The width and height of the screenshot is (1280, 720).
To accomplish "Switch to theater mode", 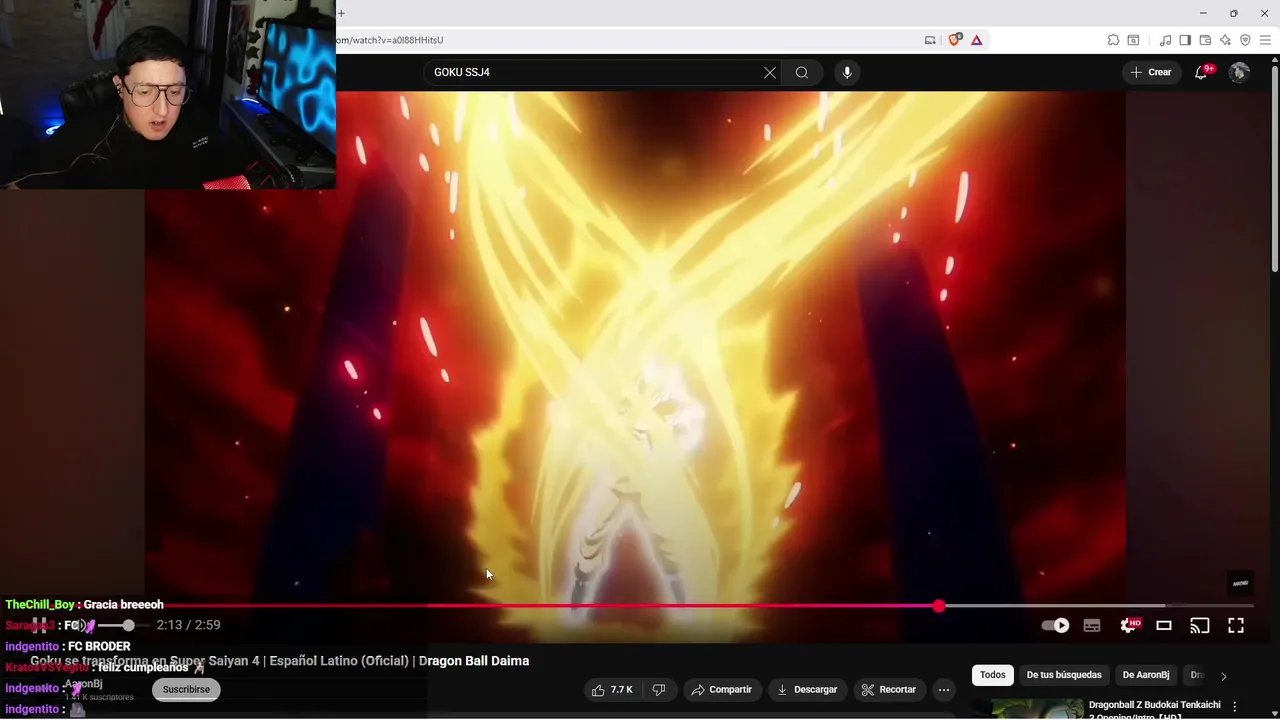I will (1164, 625).
